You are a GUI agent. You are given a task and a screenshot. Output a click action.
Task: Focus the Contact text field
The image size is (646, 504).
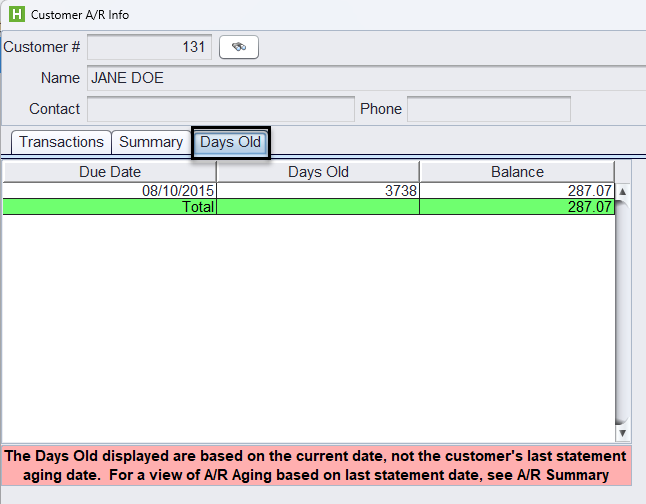(x=220, y=109)
